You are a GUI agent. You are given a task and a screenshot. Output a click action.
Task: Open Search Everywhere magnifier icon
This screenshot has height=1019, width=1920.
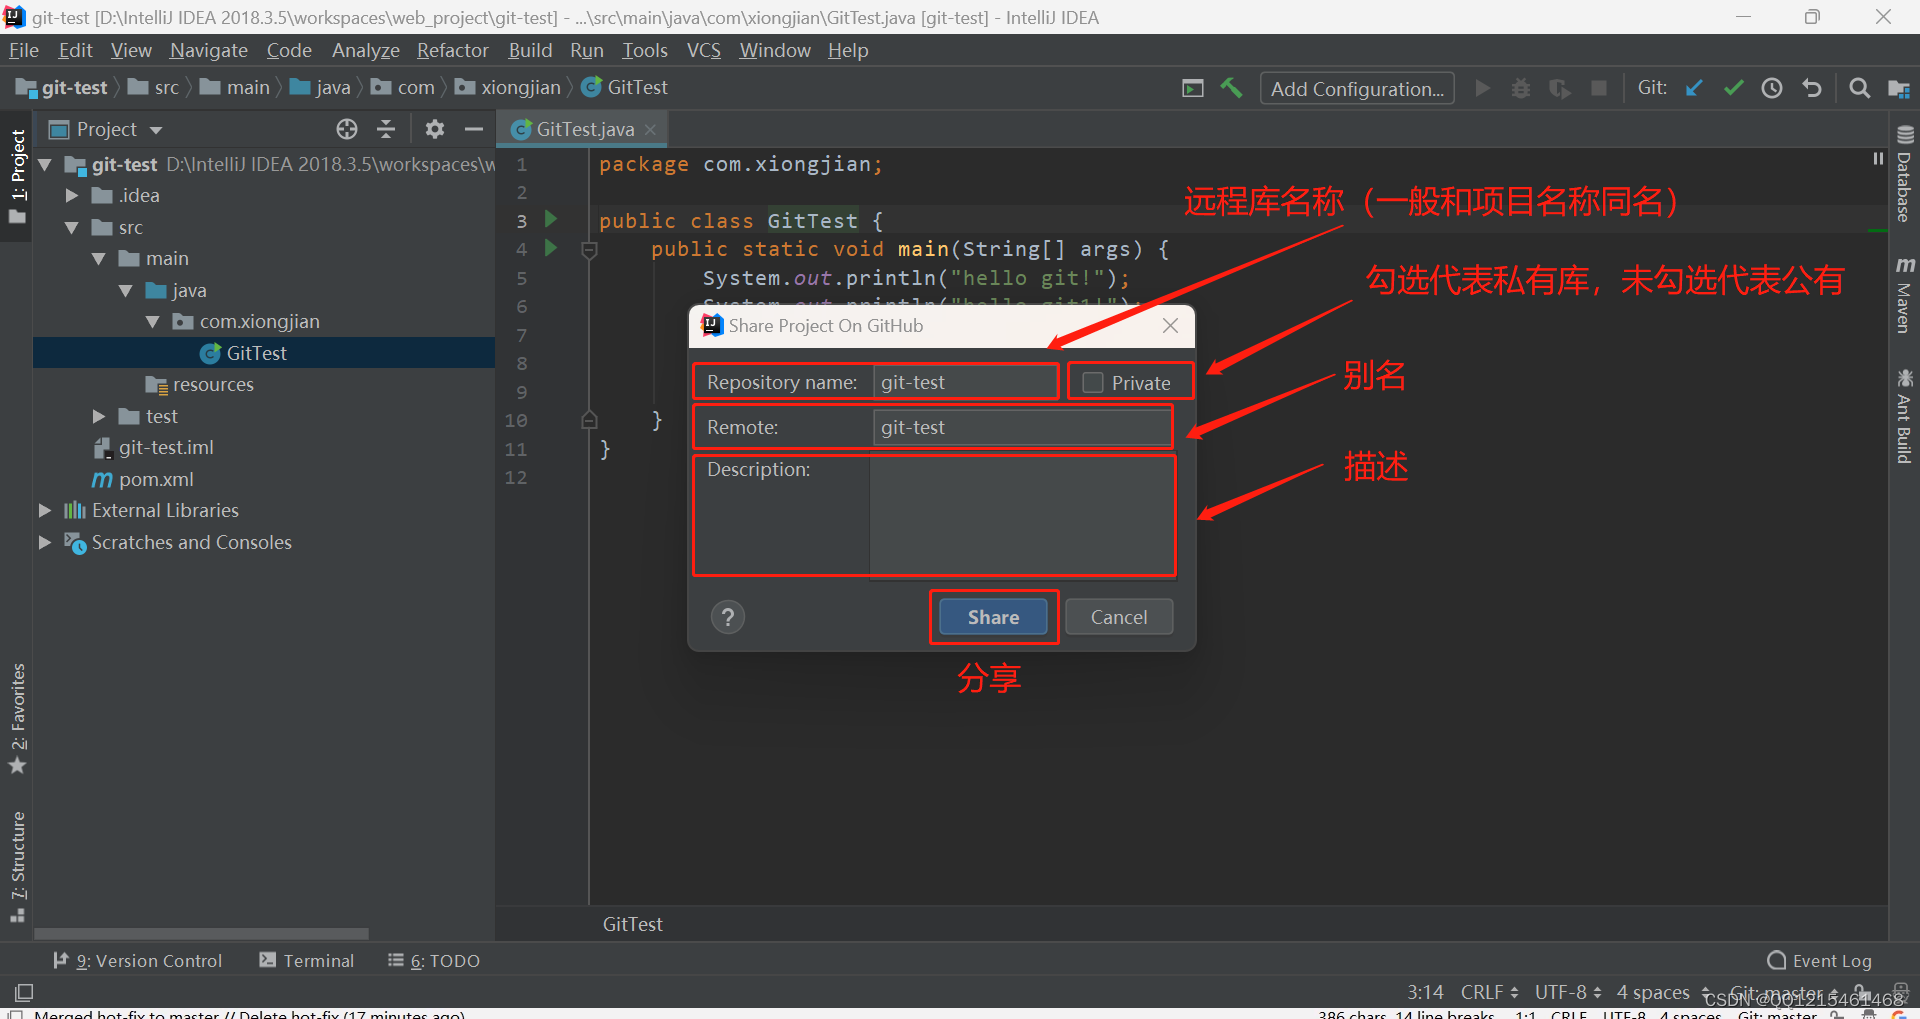point(1859,88)
